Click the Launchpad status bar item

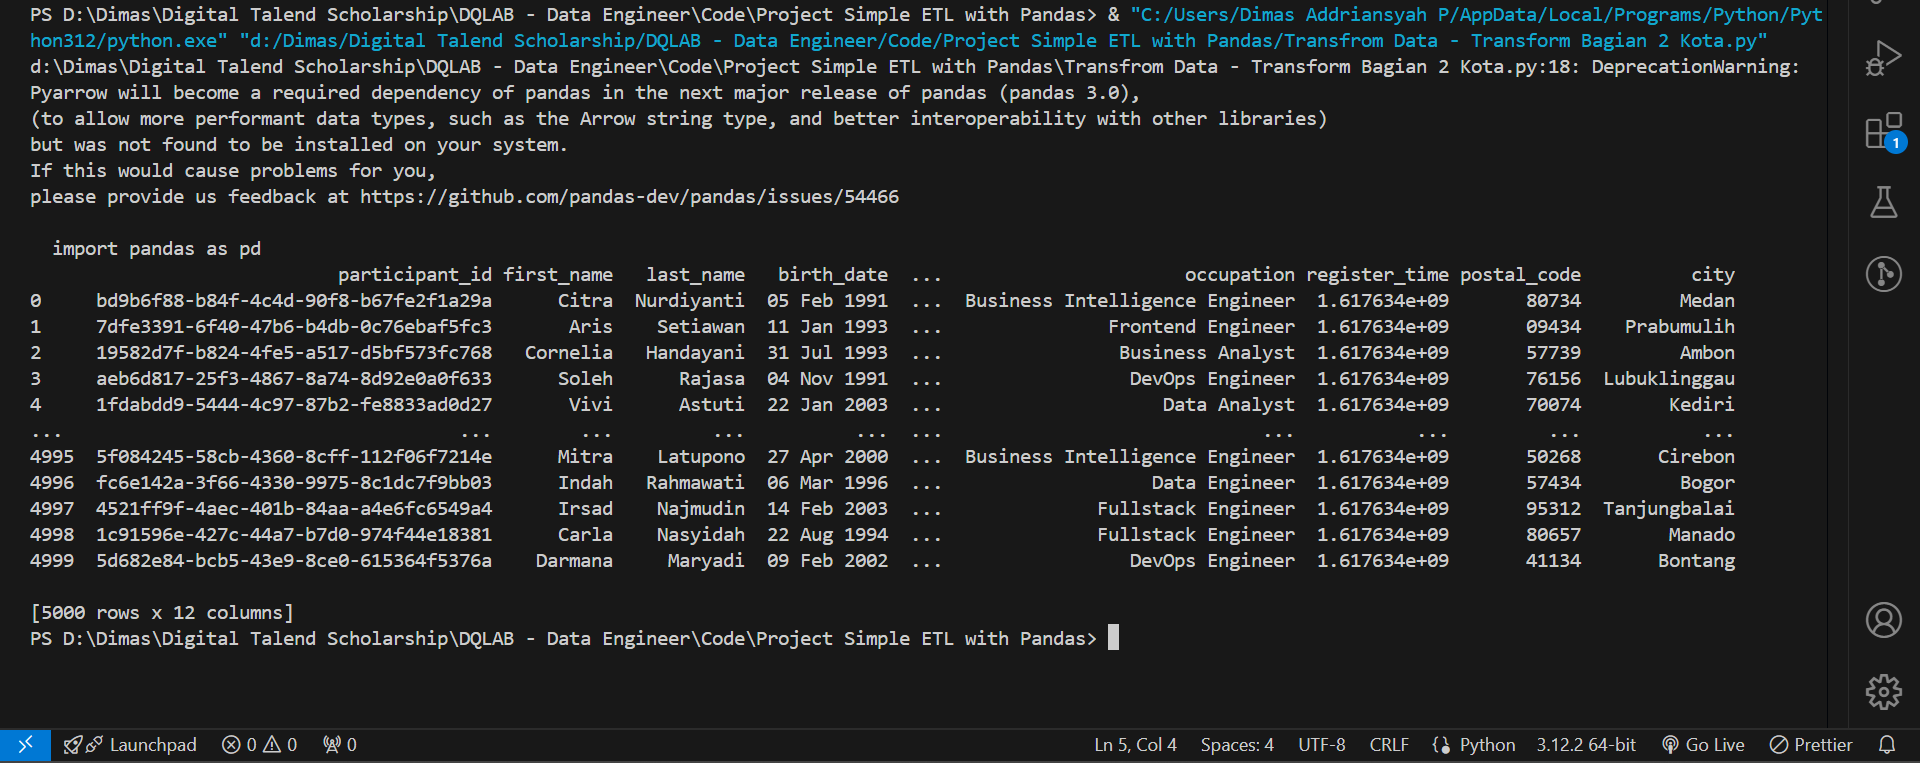tap(131, 745)
